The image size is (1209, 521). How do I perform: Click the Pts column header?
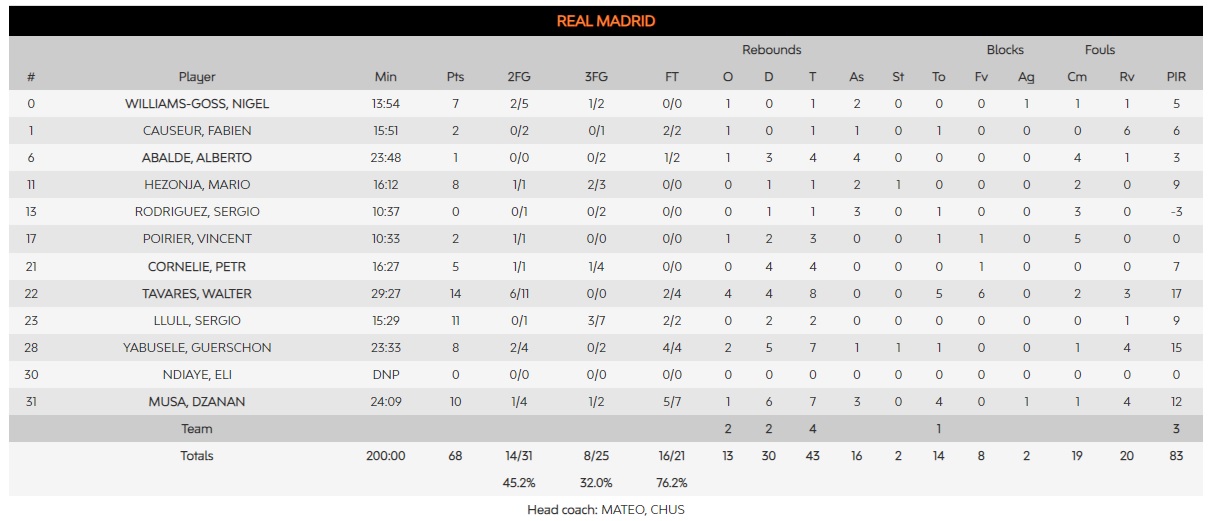(x=455, y=77)
